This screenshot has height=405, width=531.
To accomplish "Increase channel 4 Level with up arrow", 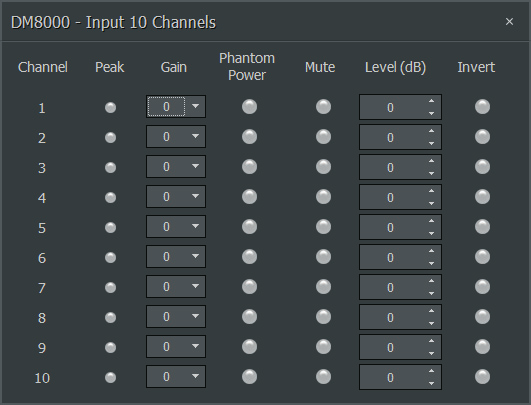I will pyautogui.click(x=431, y=191).
